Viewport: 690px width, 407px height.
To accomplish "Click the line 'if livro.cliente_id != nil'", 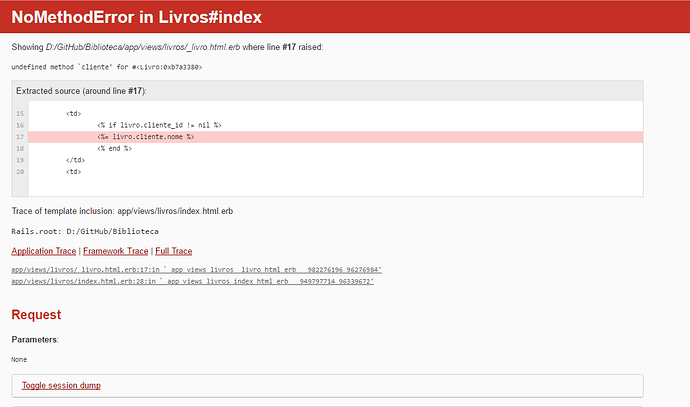I will point(159,125).
